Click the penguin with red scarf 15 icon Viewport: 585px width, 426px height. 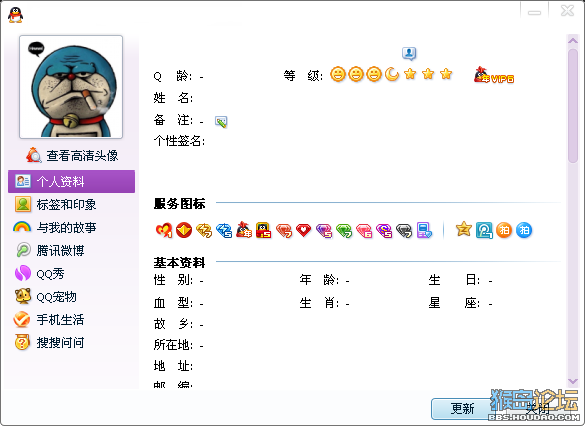click(263, 230)
